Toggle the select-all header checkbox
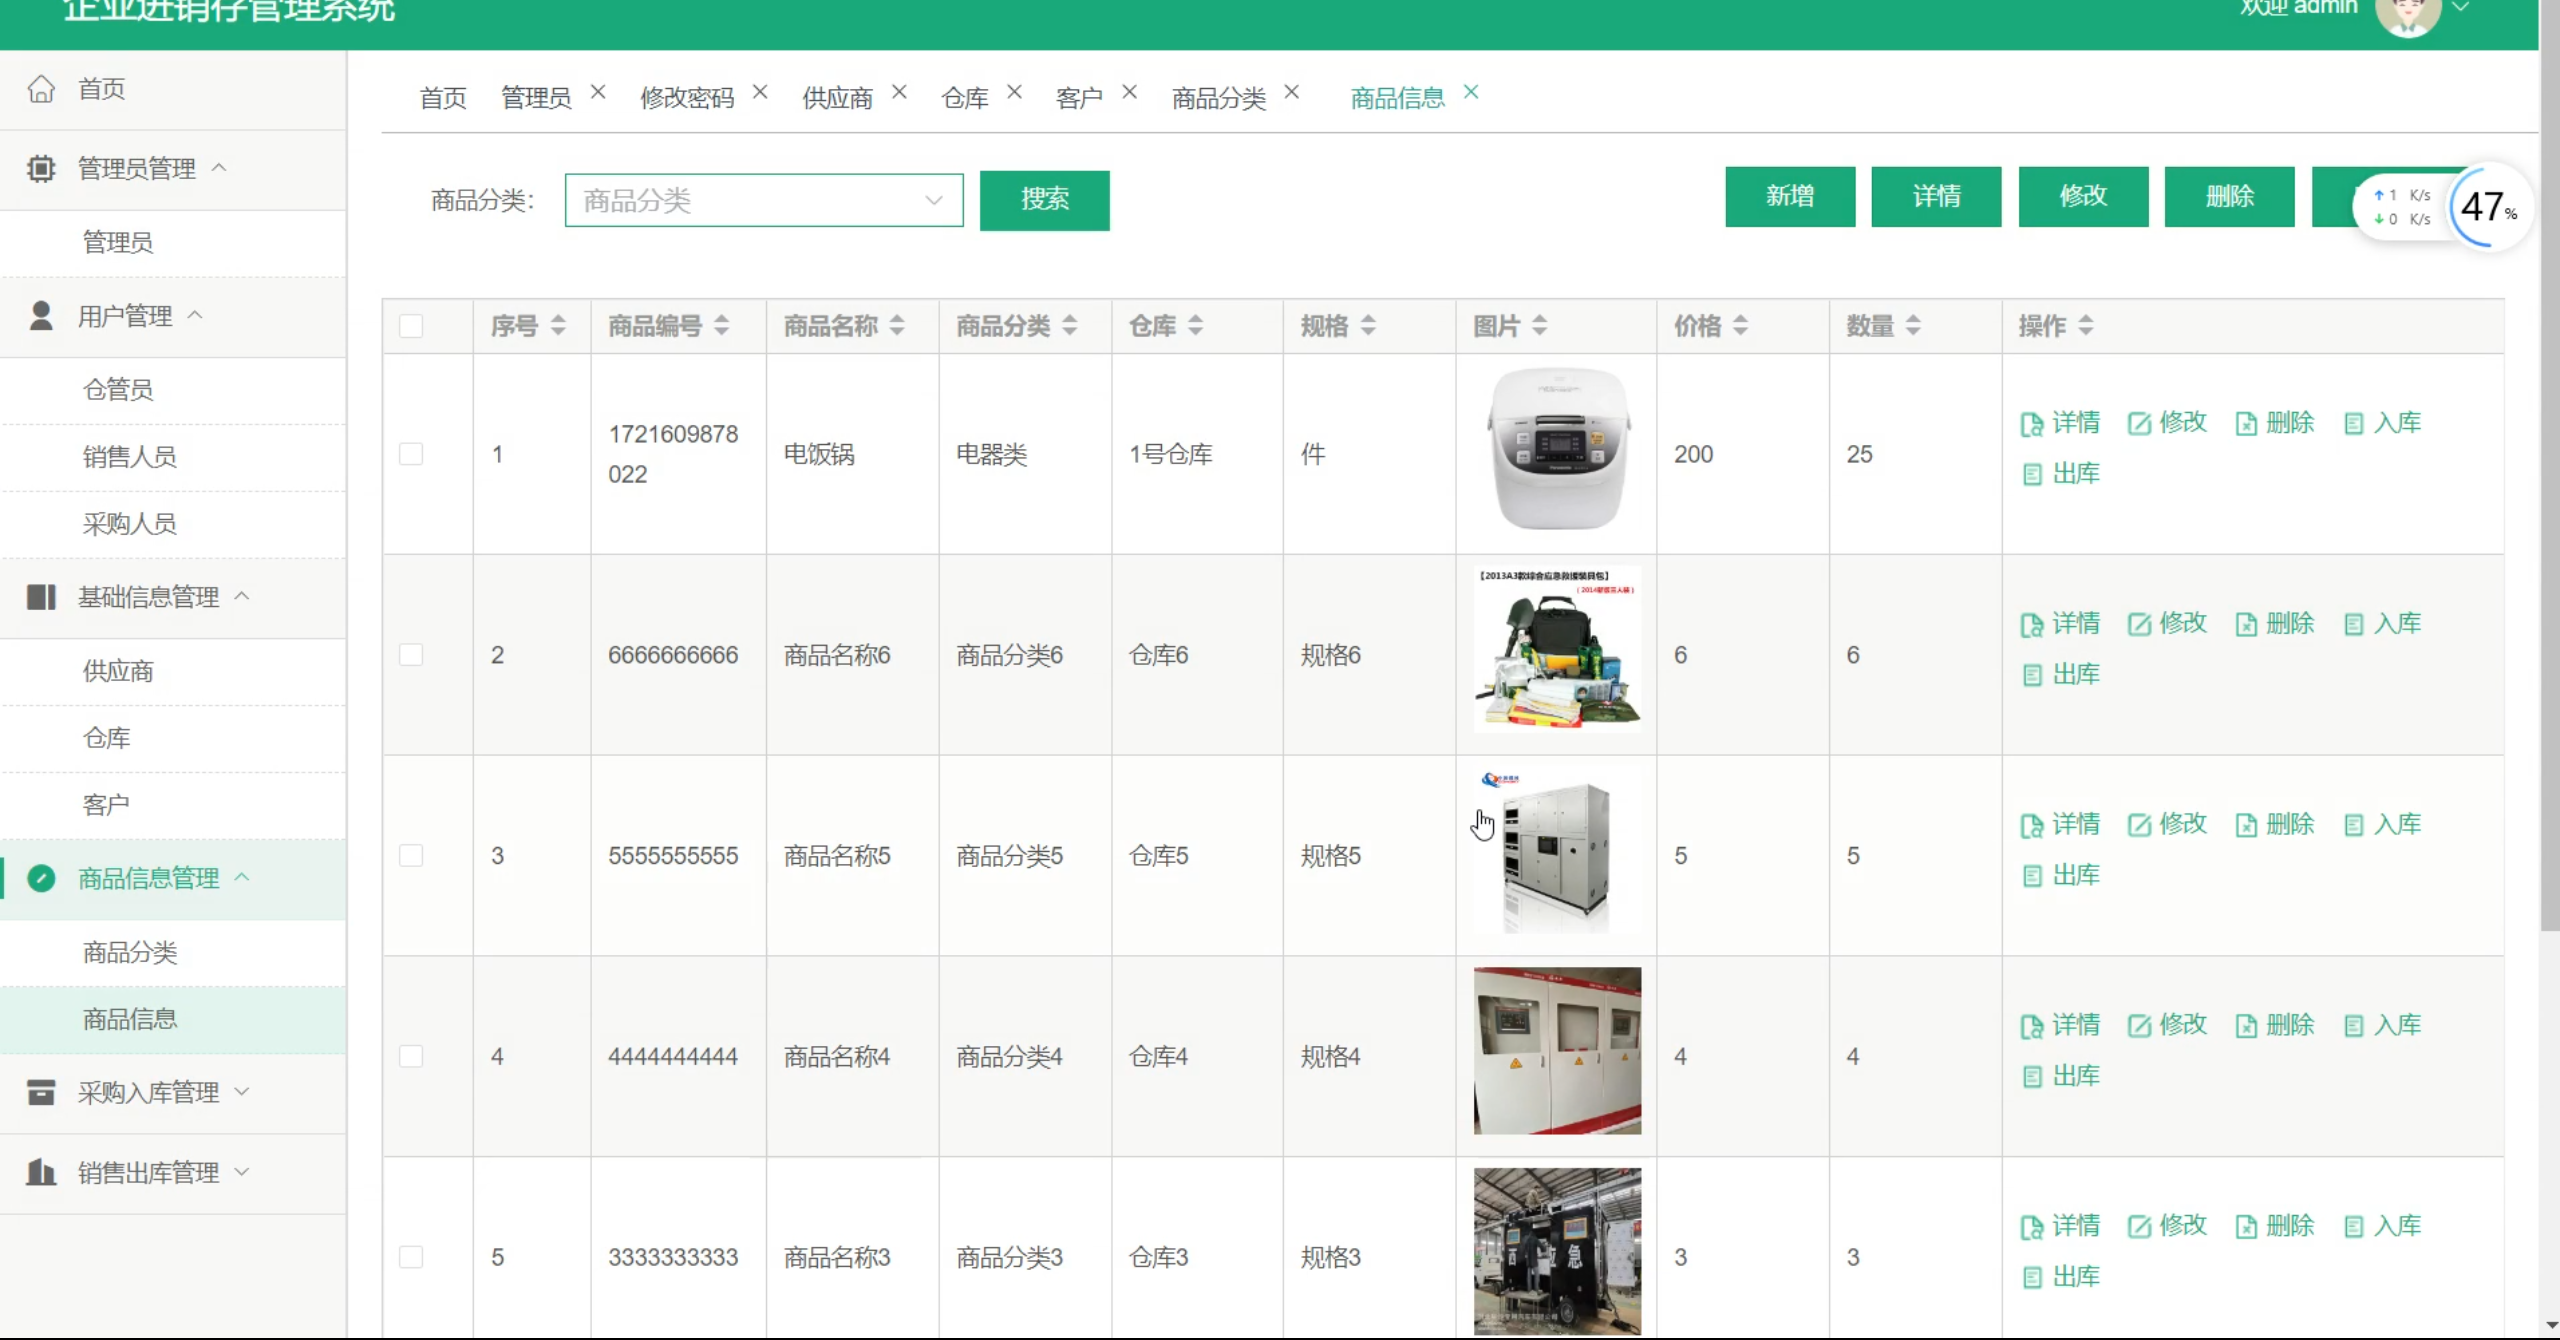Screen dimensions: 2560x1340 (411, 326)
